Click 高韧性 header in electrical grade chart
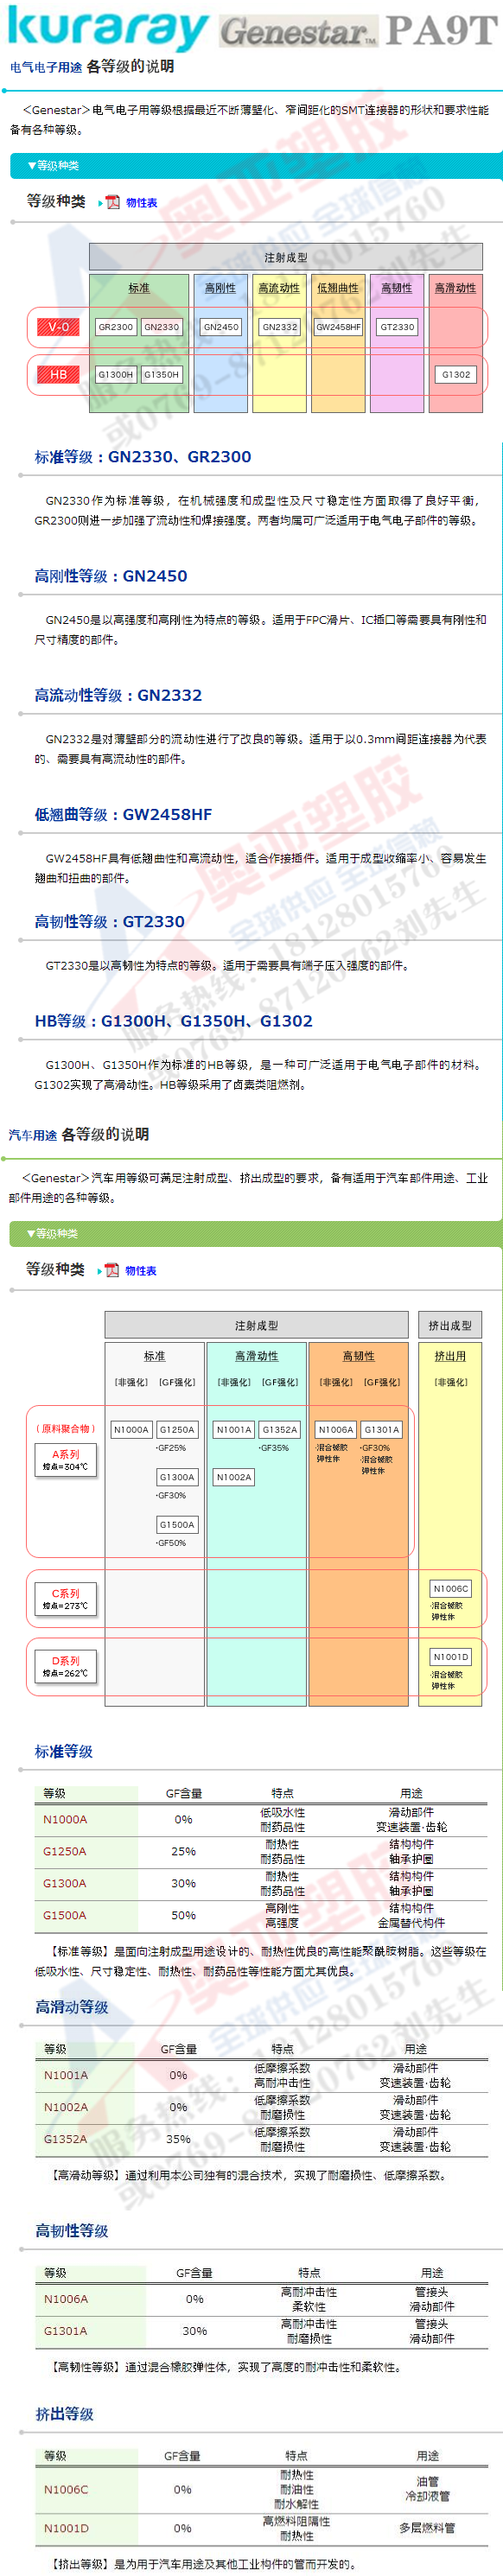 tap(397, 288)
